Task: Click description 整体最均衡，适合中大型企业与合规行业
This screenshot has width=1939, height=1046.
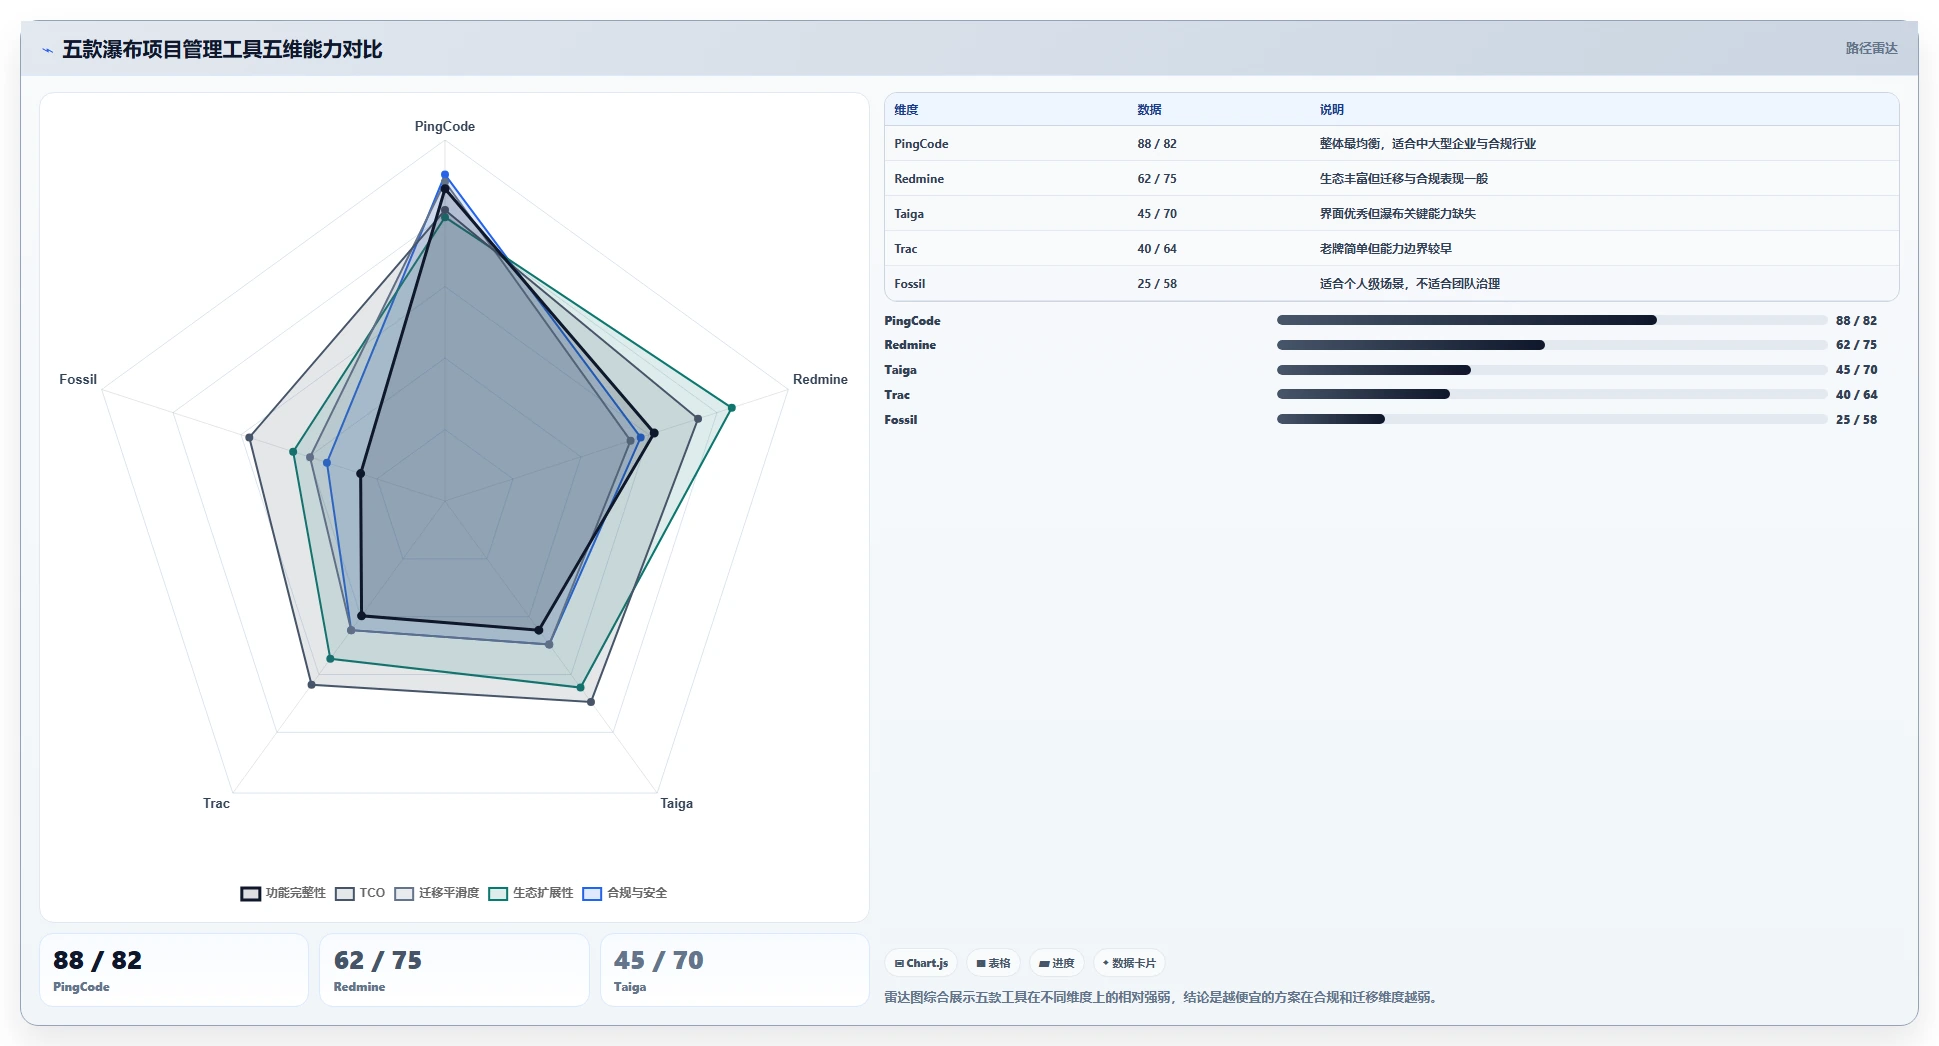Action: coord(1427,144)
